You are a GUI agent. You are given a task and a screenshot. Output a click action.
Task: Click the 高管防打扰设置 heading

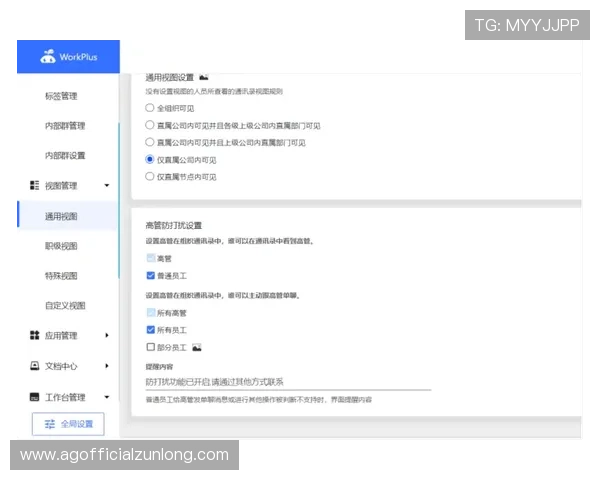coord(173,225)
